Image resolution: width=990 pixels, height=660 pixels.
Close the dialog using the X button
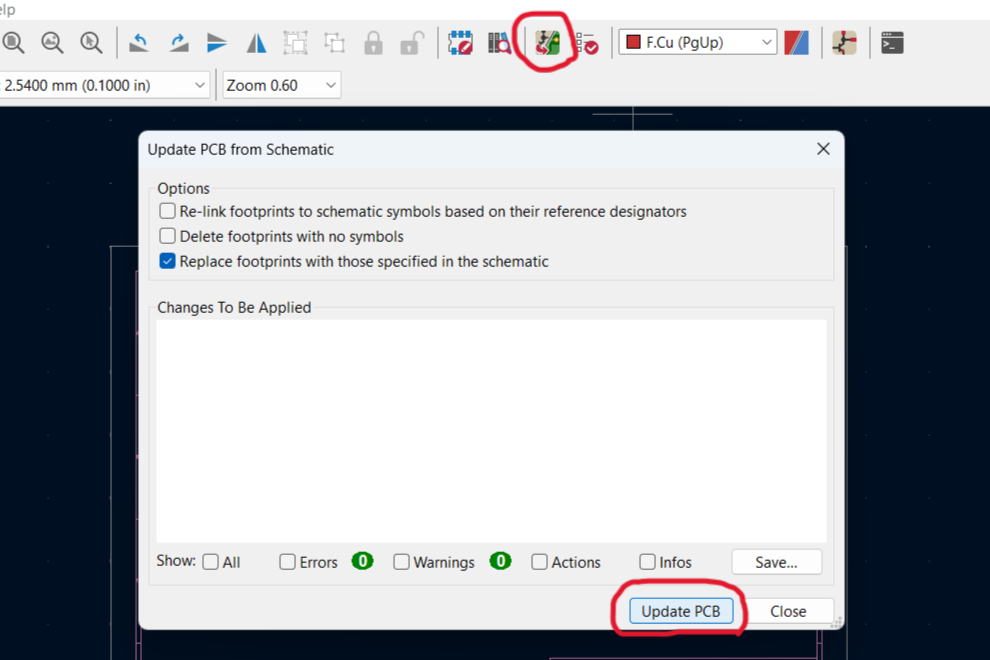click(823, 149)
